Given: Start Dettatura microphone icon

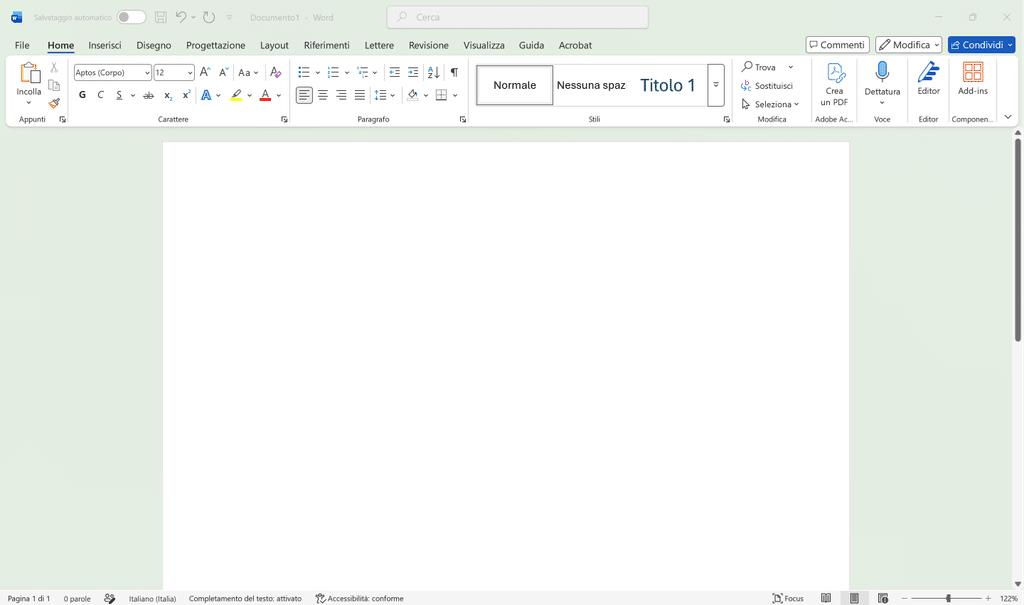Looking at the screenshot, I should pyautogui.click(x=882, y=71).
